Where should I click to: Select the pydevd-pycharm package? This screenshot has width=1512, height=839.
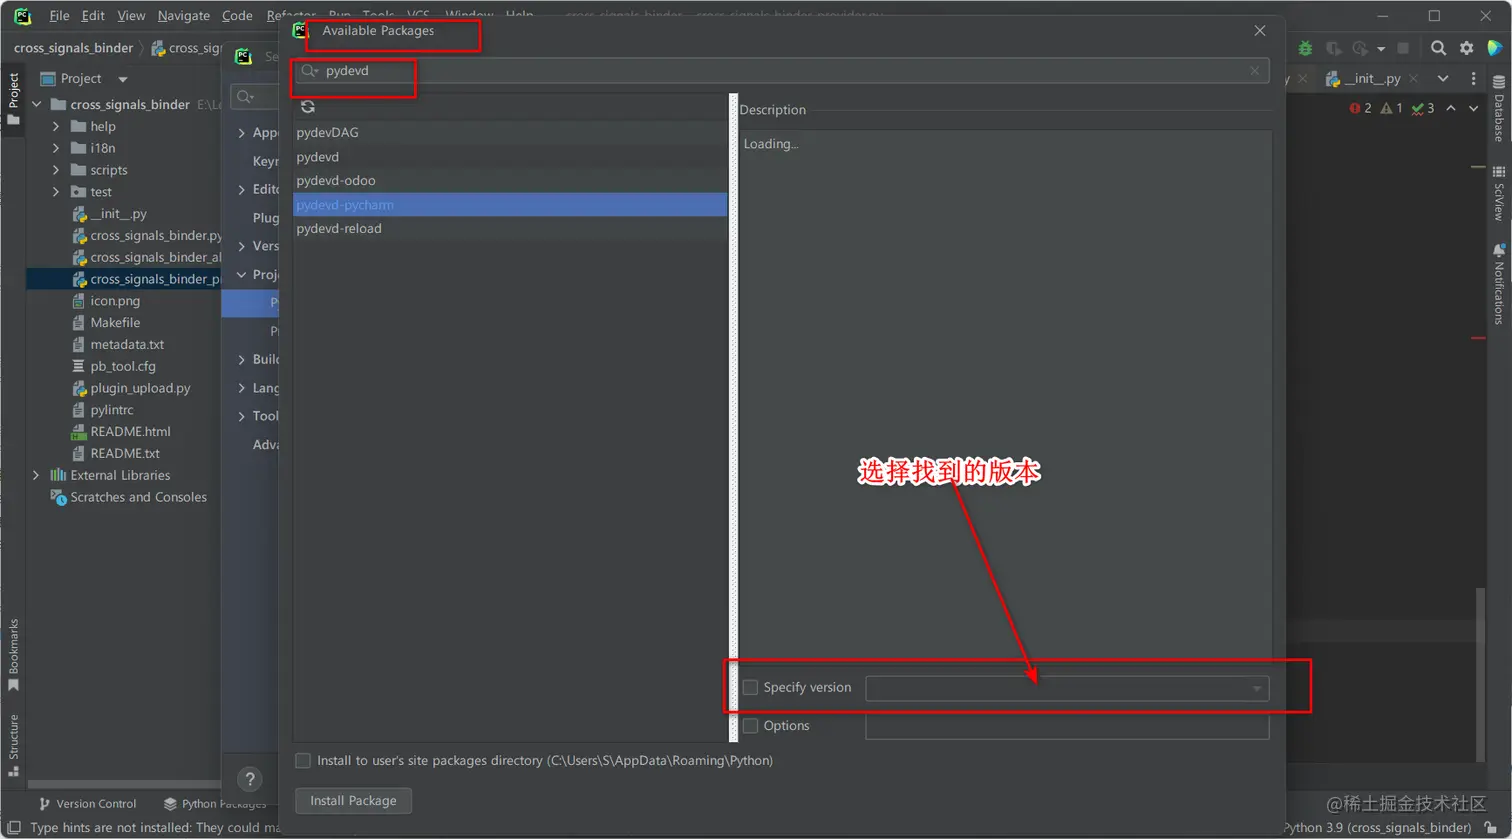click(510, 205)
